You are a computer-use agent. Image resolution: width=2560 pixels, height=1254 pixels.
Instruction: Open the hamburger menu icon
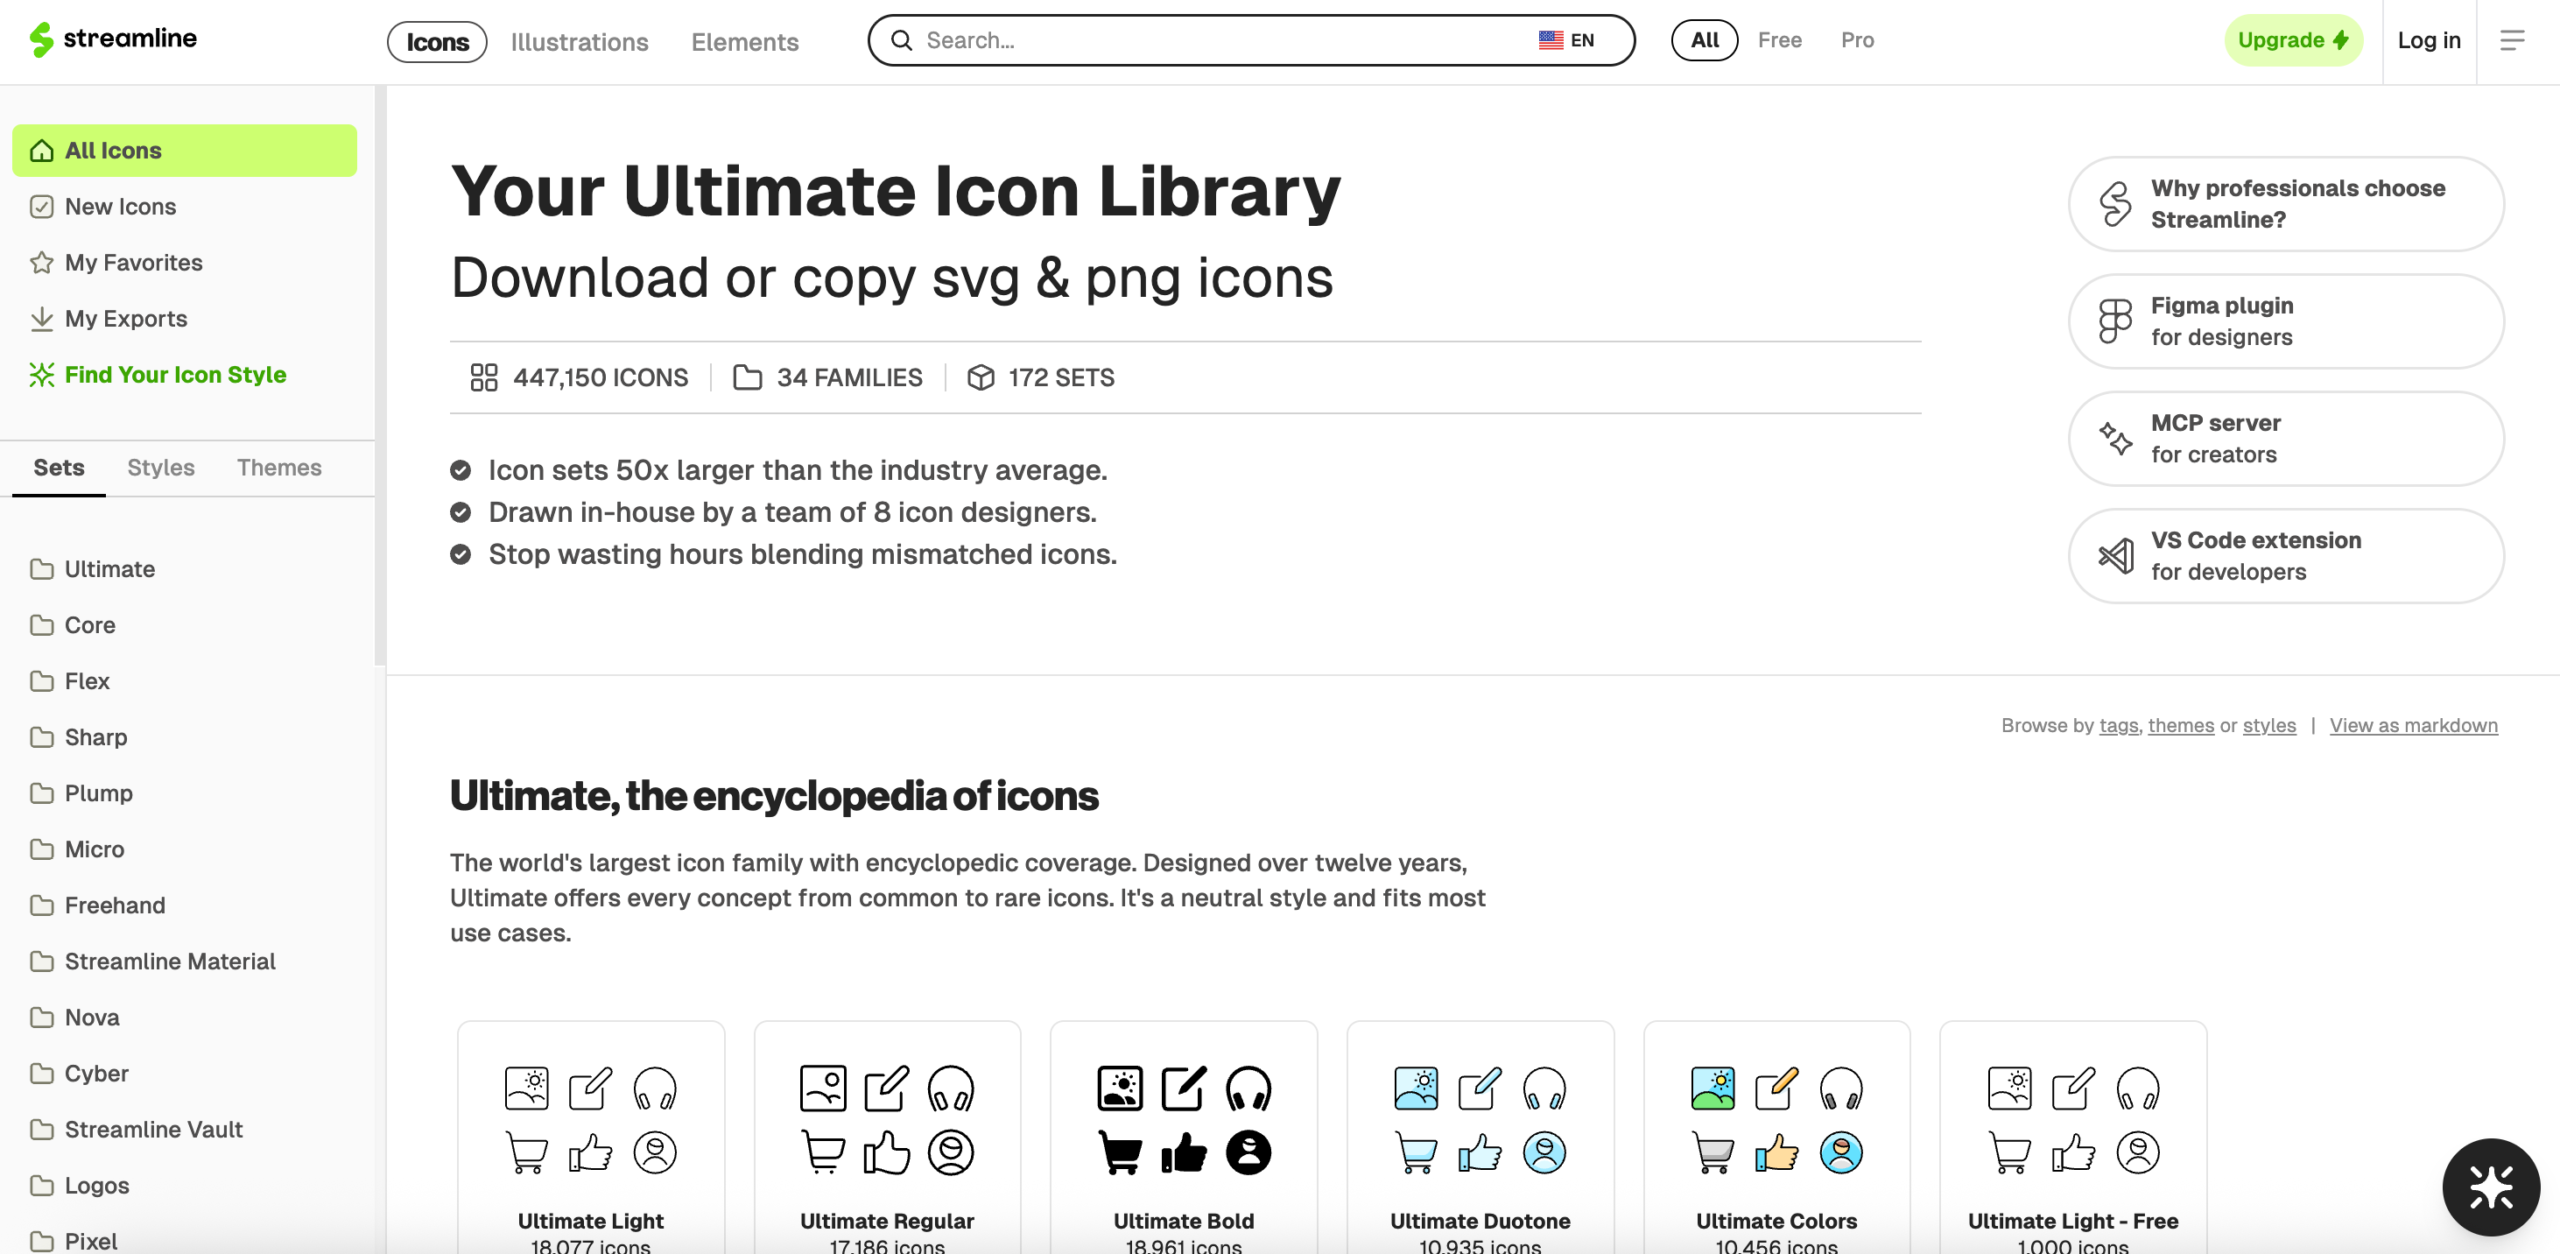pos(2512,40)
